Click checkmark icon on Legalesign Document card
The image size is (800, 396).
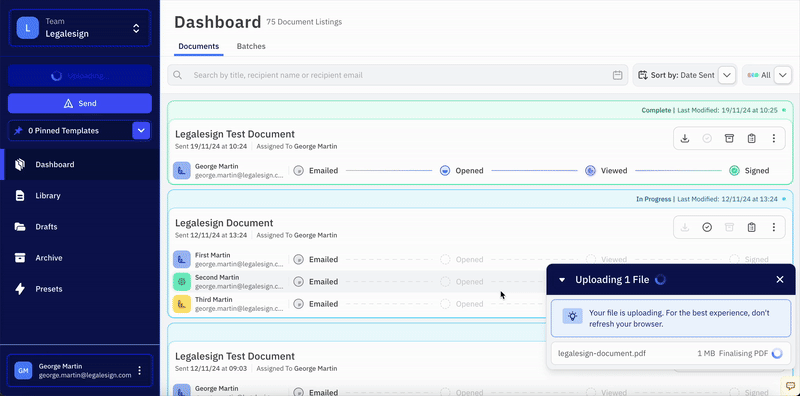coord(707,227)
